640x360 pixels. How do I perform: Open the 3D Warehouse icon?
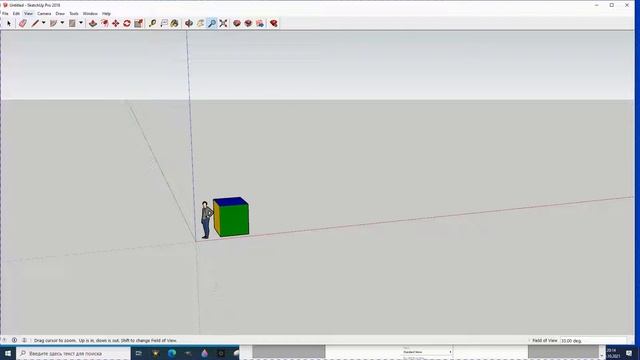pyautogui.click(x=237, y=24)
